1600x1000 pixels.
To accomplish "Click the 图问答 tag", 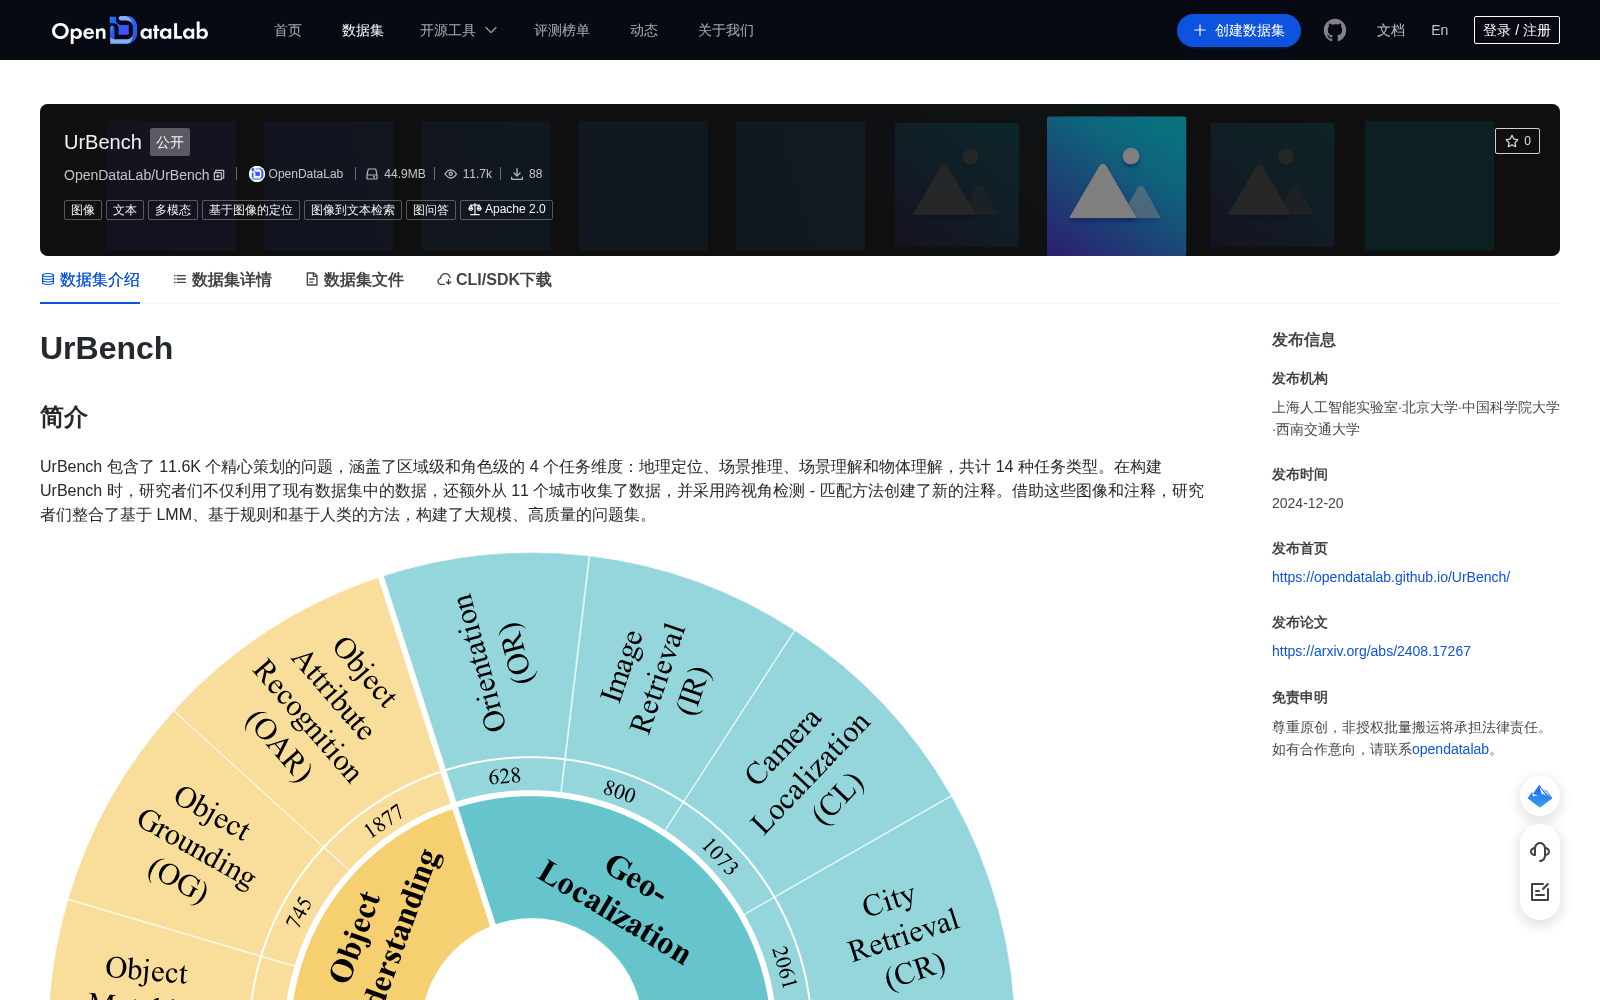I will point(431,210).
